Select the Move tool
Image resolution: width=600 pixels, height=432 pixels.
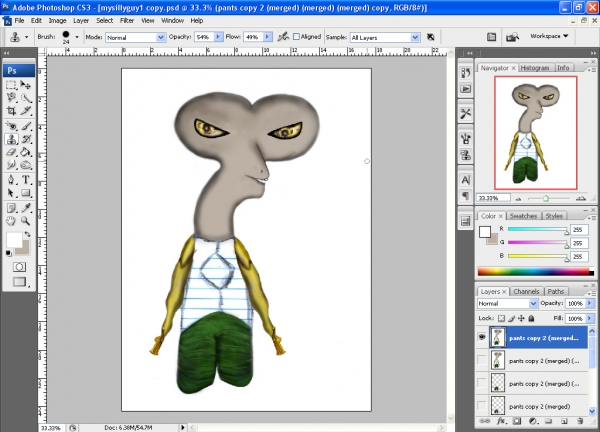26,85
